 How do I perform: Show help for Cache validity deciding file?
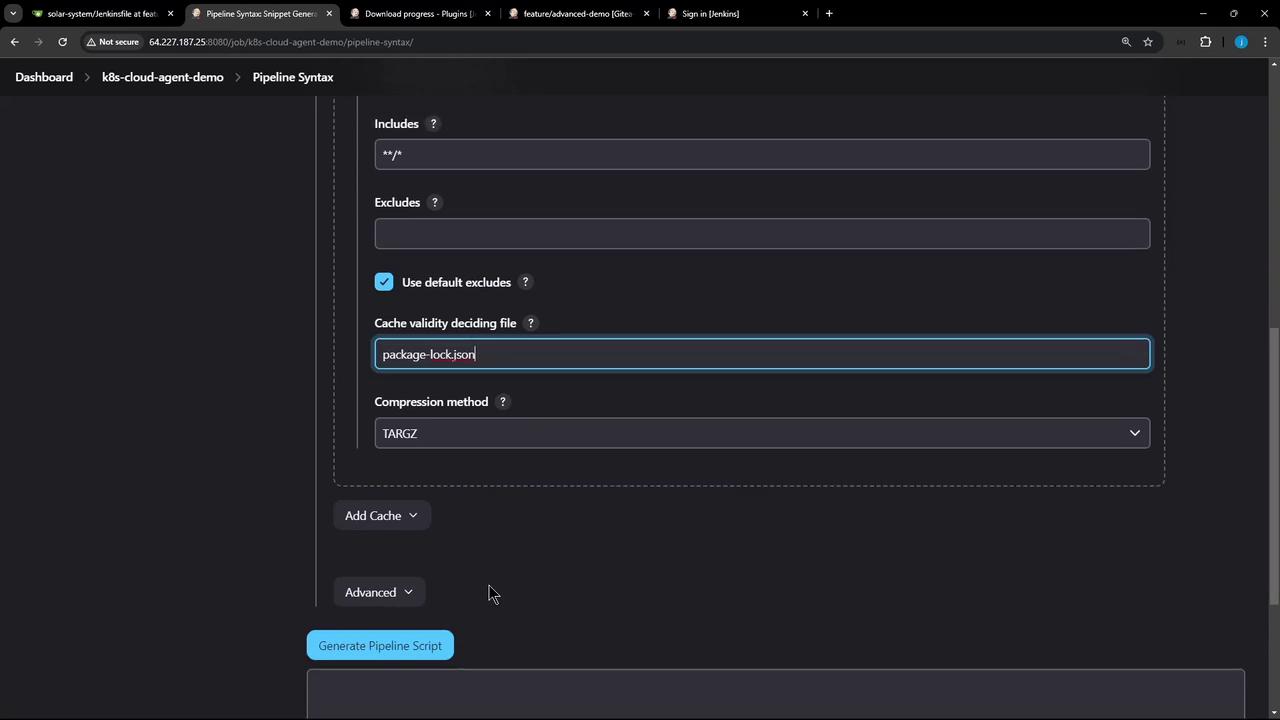pos(531,323)
